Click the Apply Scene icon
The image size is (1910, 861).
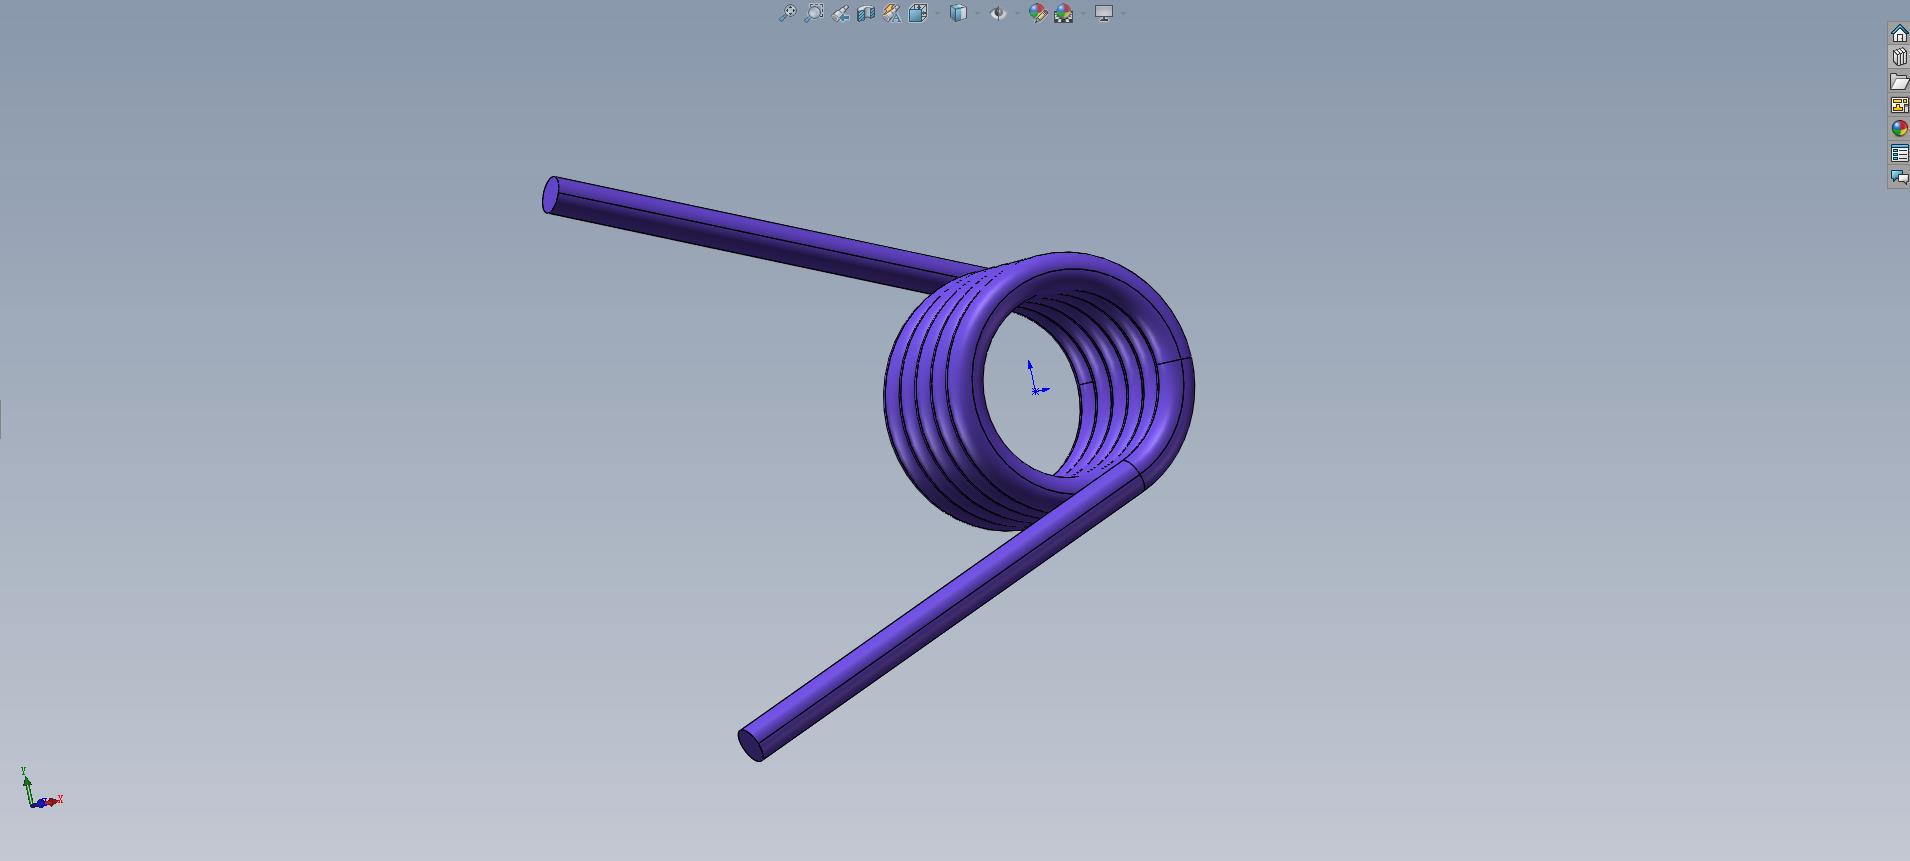(1064, 13)
